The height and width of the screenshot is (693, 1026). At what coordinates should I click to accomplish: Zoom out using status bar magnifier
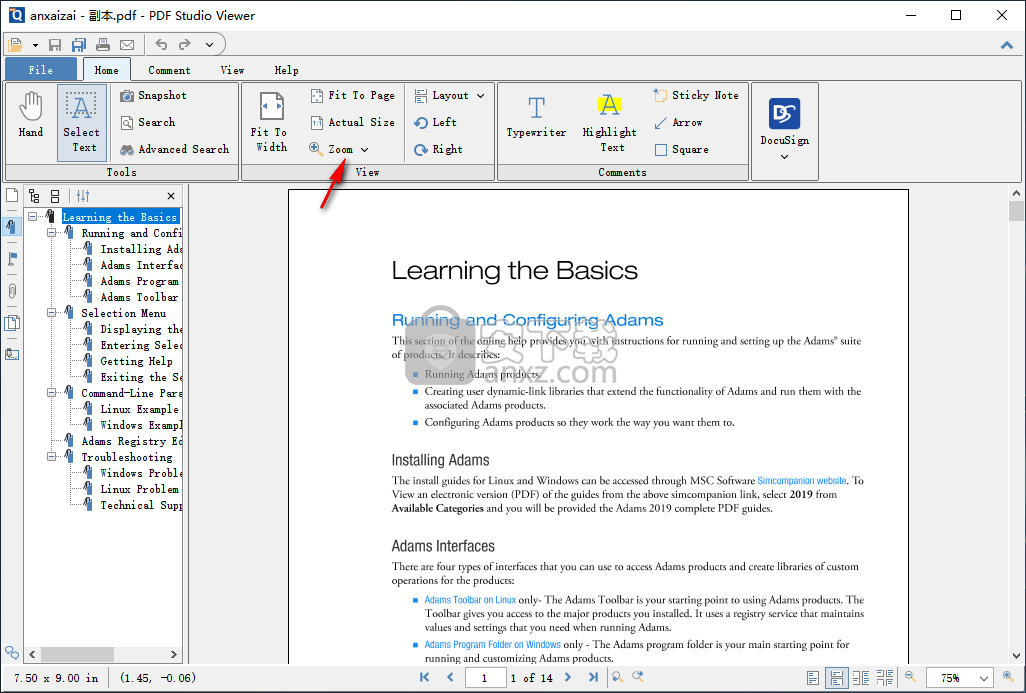coord(910,677)
